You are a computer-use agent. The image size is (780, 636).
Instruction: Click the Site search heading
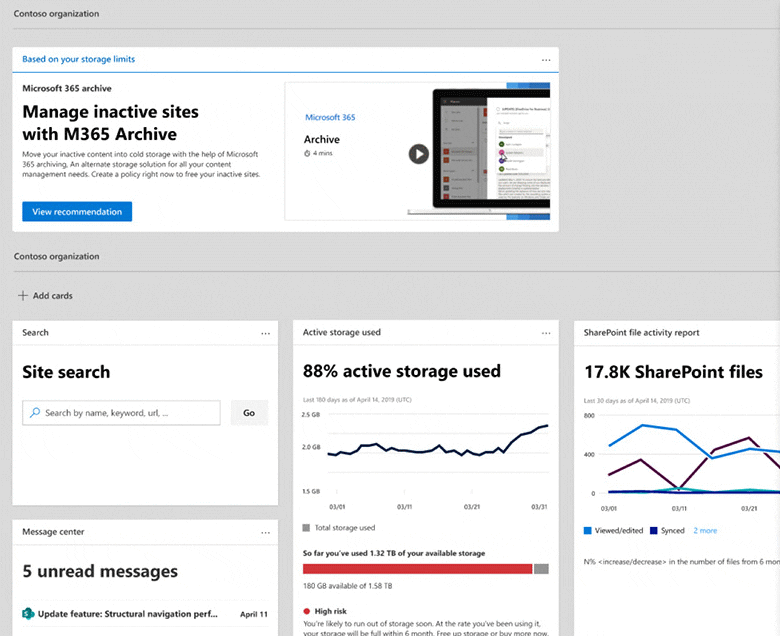tap(66, 372)
